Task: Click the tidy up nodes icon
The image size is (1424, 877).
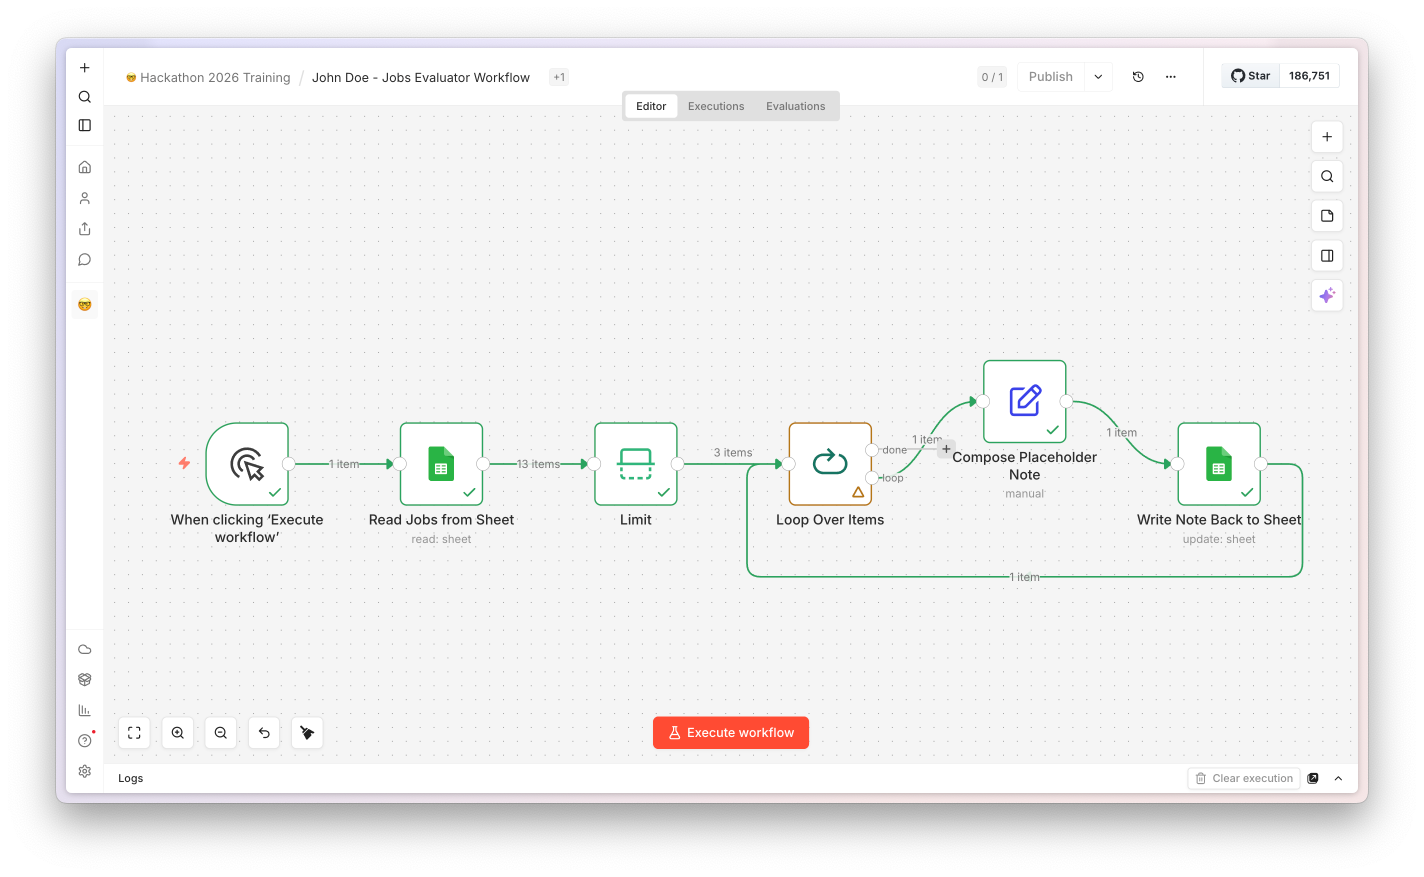Action: coord(307,733)
